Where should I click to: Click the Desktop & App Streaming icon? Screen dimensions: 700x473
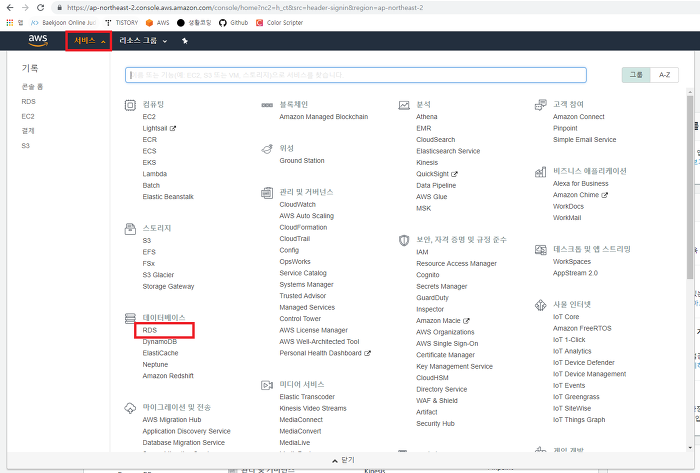point(541,250)
